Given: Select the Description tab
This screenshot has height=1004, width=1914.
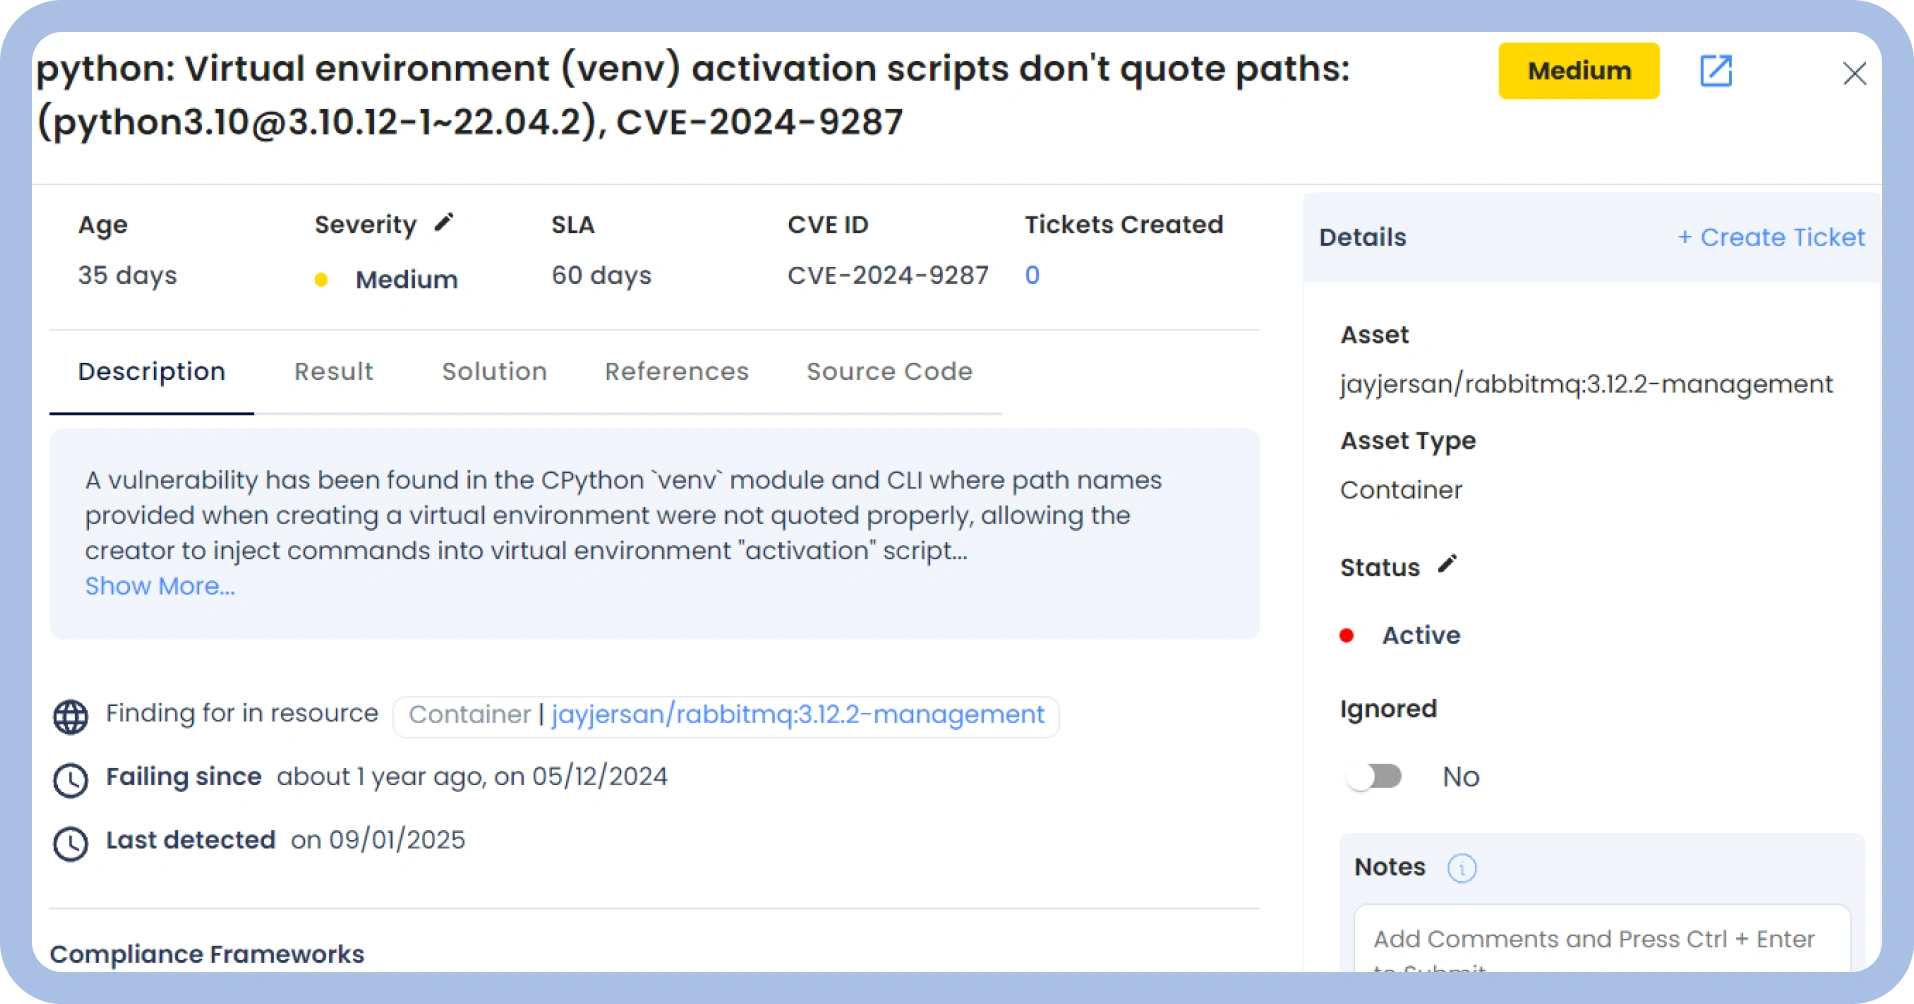Looking at the screenshot, I should pyautogui.click(x=152, y=372).
